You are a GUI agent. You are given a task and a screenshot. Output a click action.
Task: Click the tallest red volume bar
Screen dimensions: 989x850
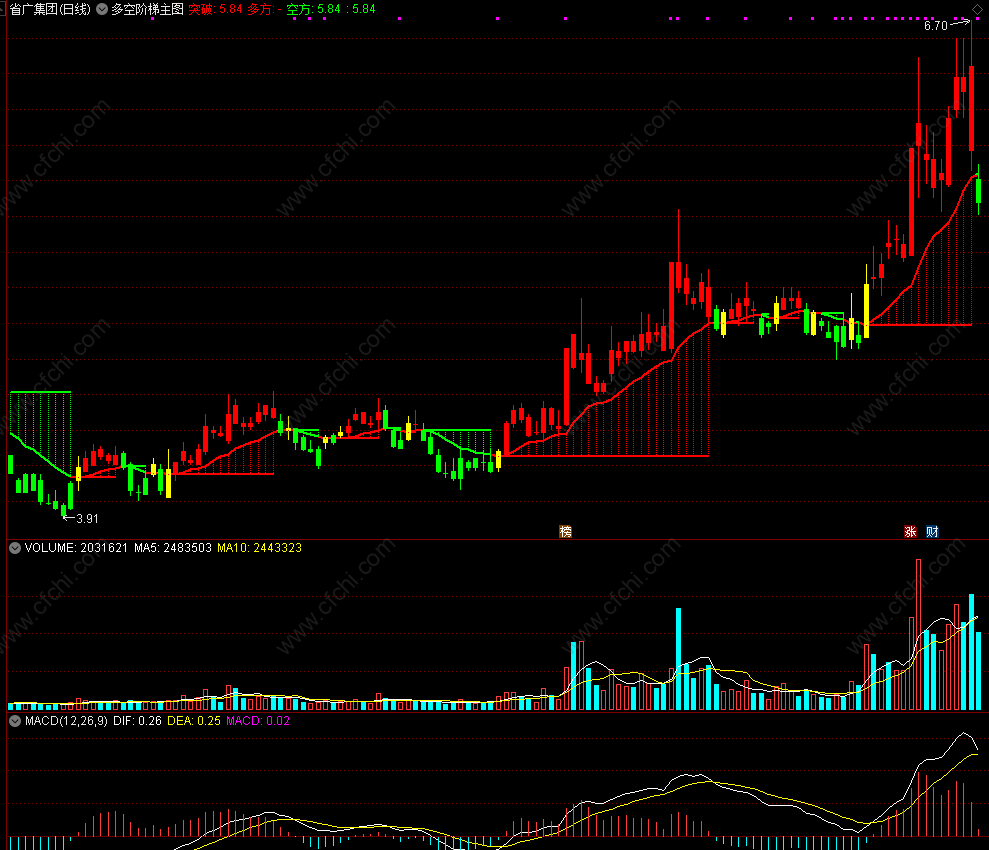pyautogui.click(x=918, y=634)
